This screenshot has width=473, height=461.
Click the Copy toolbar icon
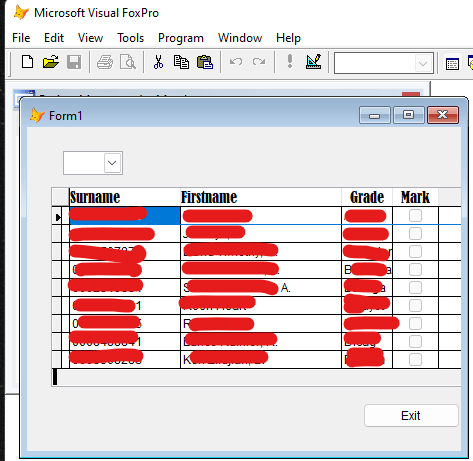(181, 62)
